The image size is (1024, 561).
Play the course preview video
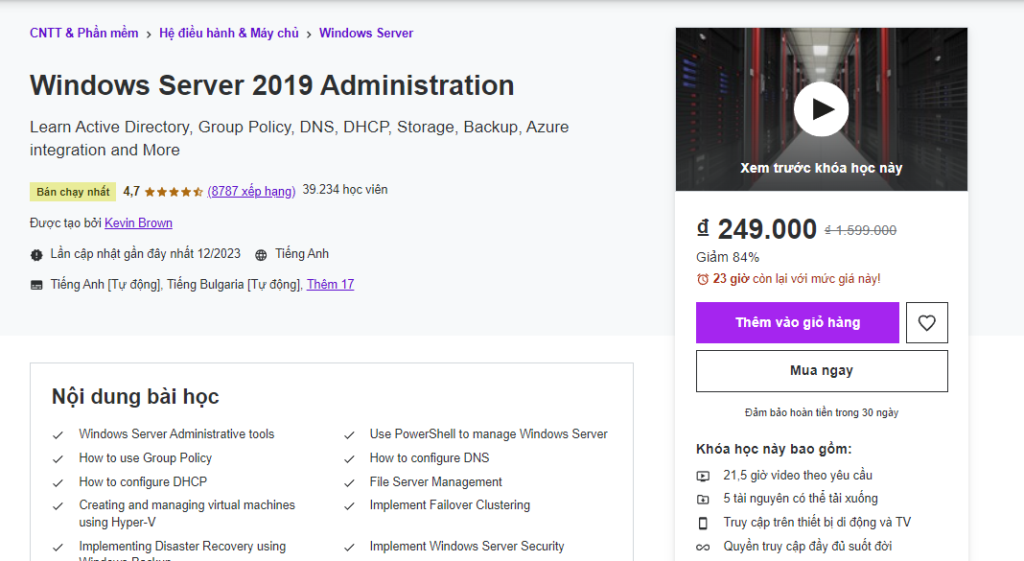click(821, 109)
